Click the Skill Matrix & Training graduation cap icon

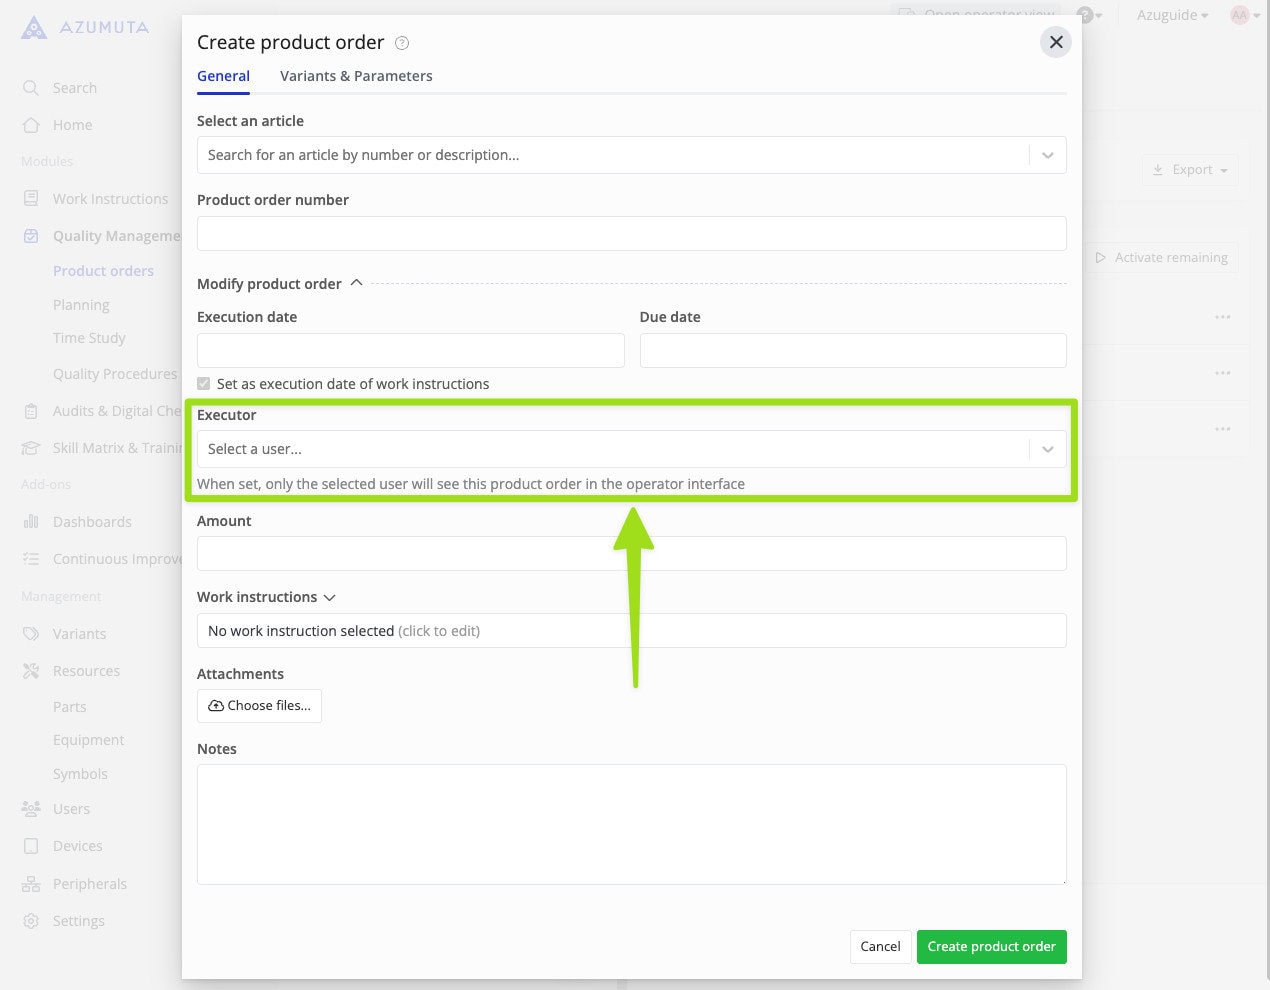coord(31,447)
